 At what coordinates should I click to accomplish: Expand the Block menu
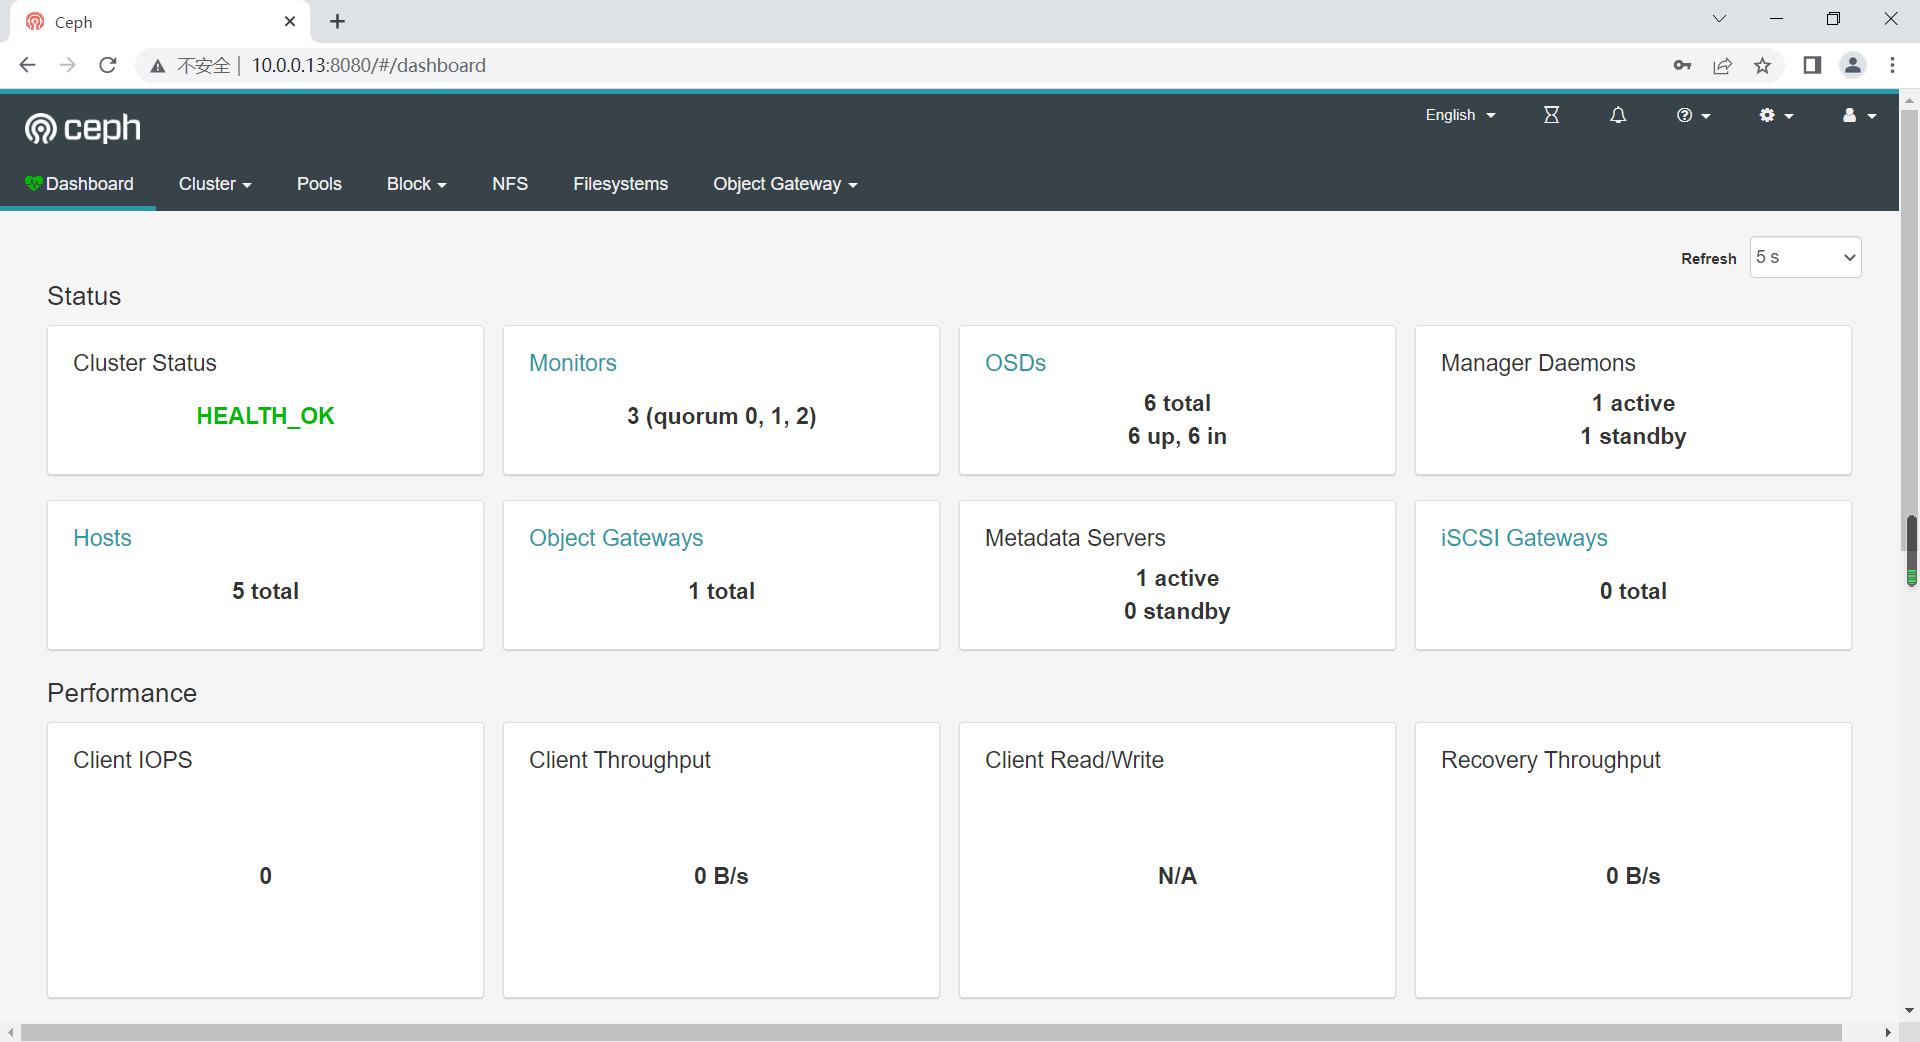(416, 184)
